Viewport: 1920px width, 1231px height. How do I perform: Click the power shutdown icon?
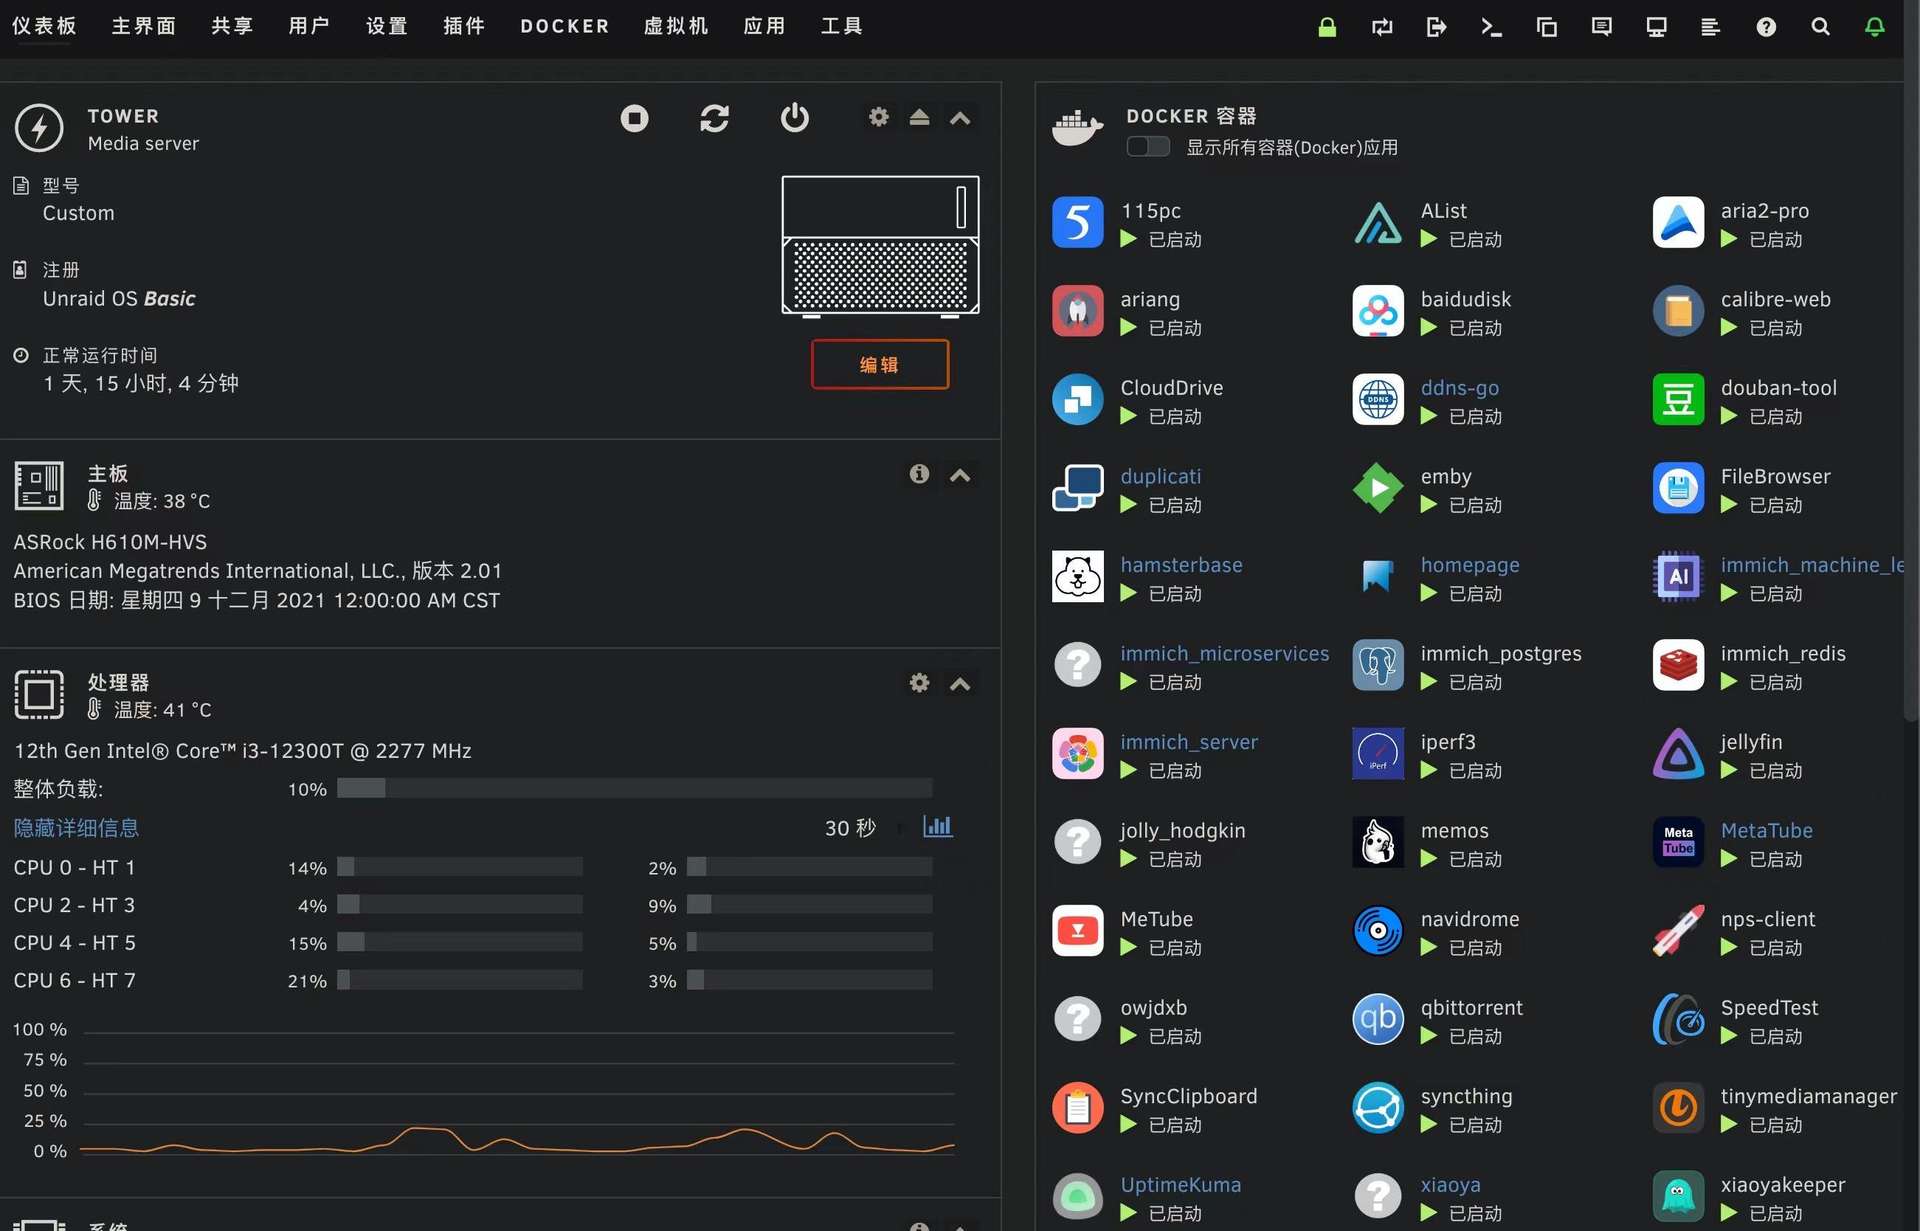click(794, 118)
